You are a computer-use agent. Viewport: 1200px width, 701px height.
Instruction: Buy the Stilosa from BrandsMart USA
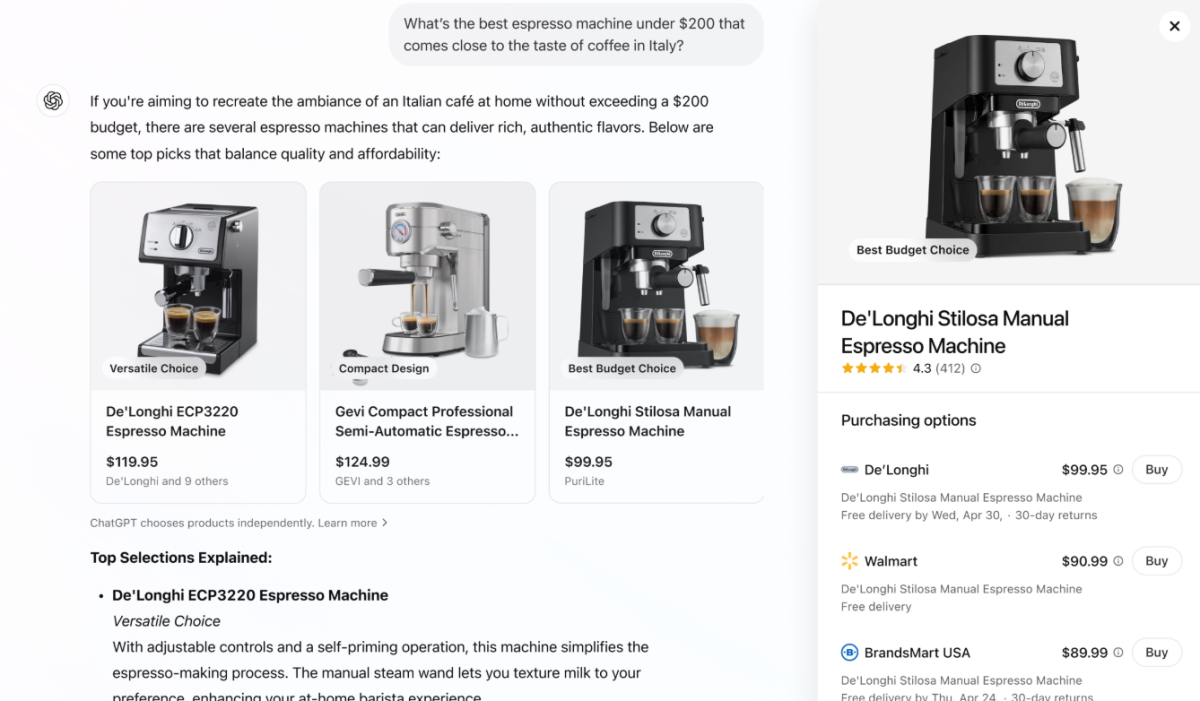[x=1157, y=652]
